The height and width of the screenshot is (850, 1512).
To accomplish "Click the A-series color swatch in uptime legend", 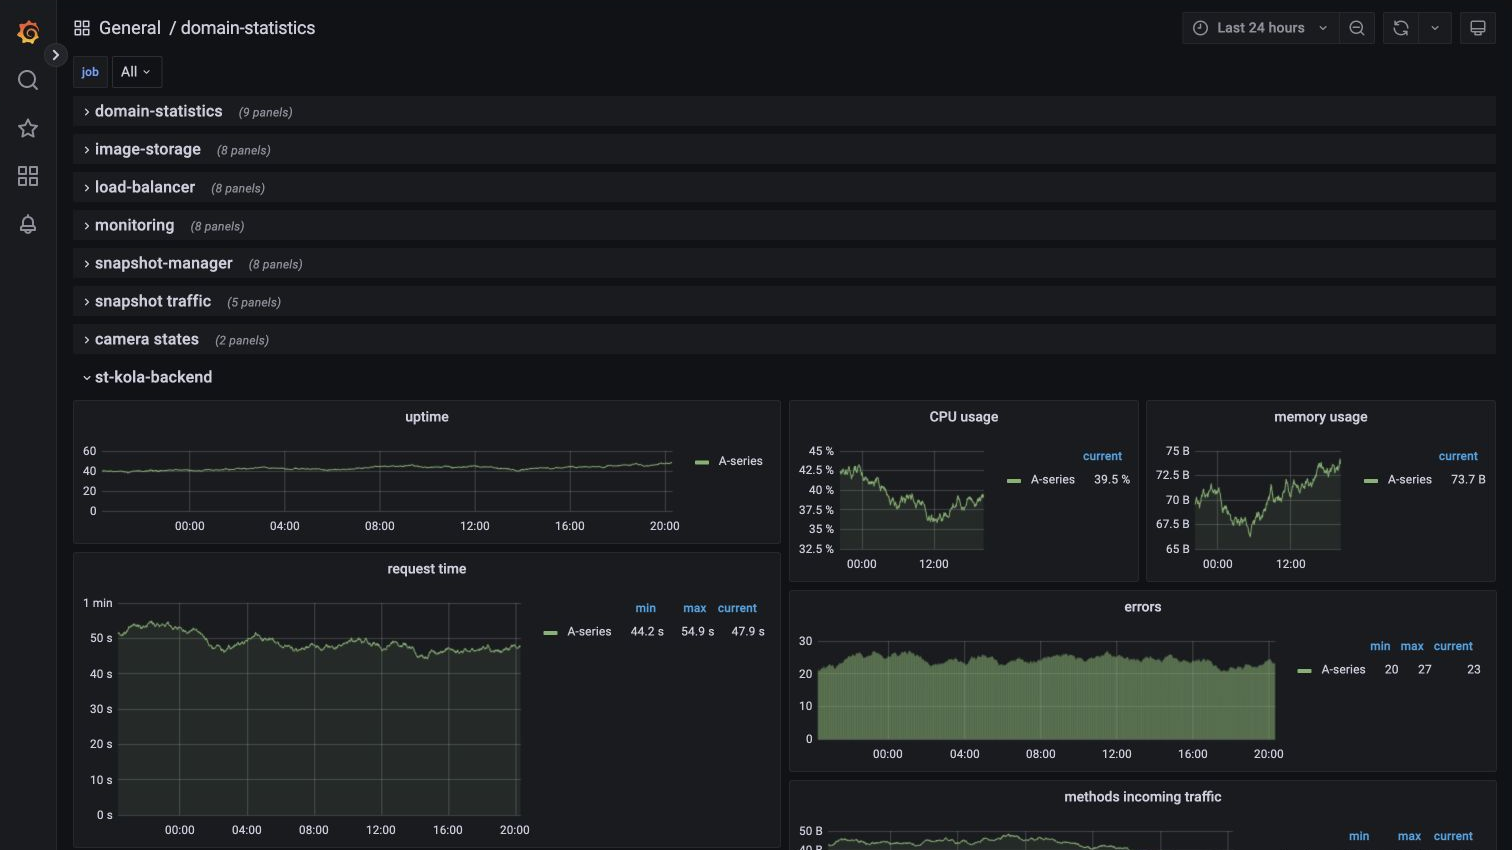I will click(x=702, y=462).
